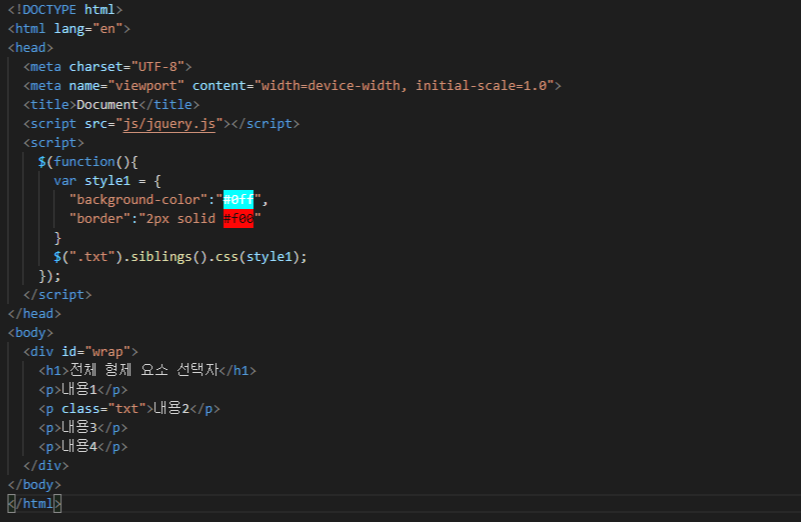Click the paragraph 내용4 line
This screenshot has width=801, height=522.
coord(83,446)
